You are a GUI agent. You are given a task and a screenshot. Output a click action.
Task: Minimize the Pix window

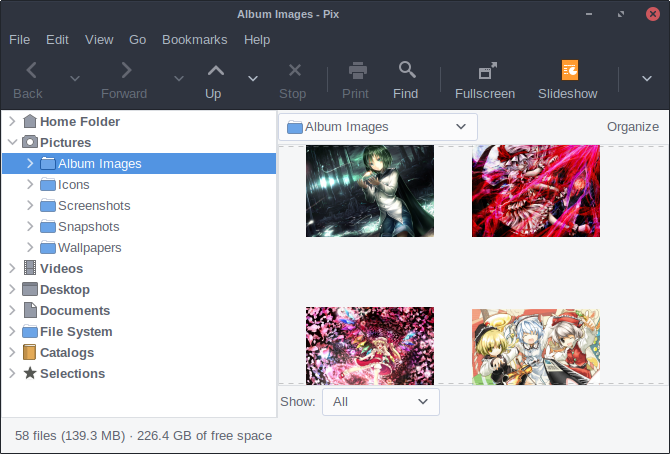tap(589, 14)
